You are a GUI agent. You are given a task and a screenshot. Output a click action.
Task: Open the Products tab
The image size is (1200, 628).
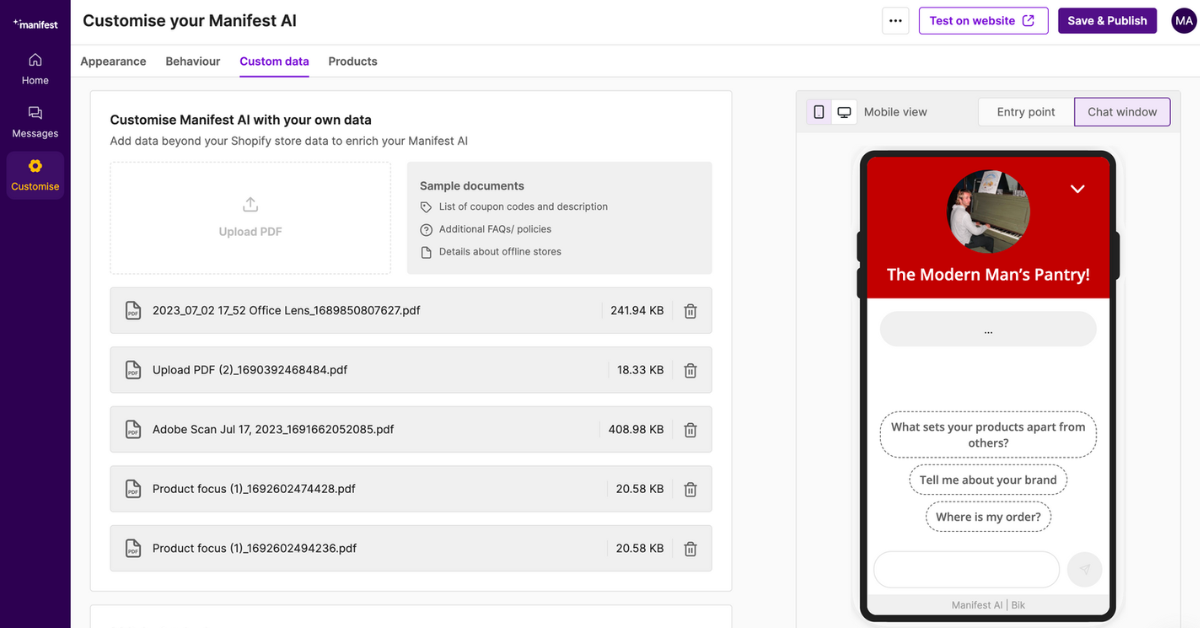pyautogui.click(x=353, y=61)
